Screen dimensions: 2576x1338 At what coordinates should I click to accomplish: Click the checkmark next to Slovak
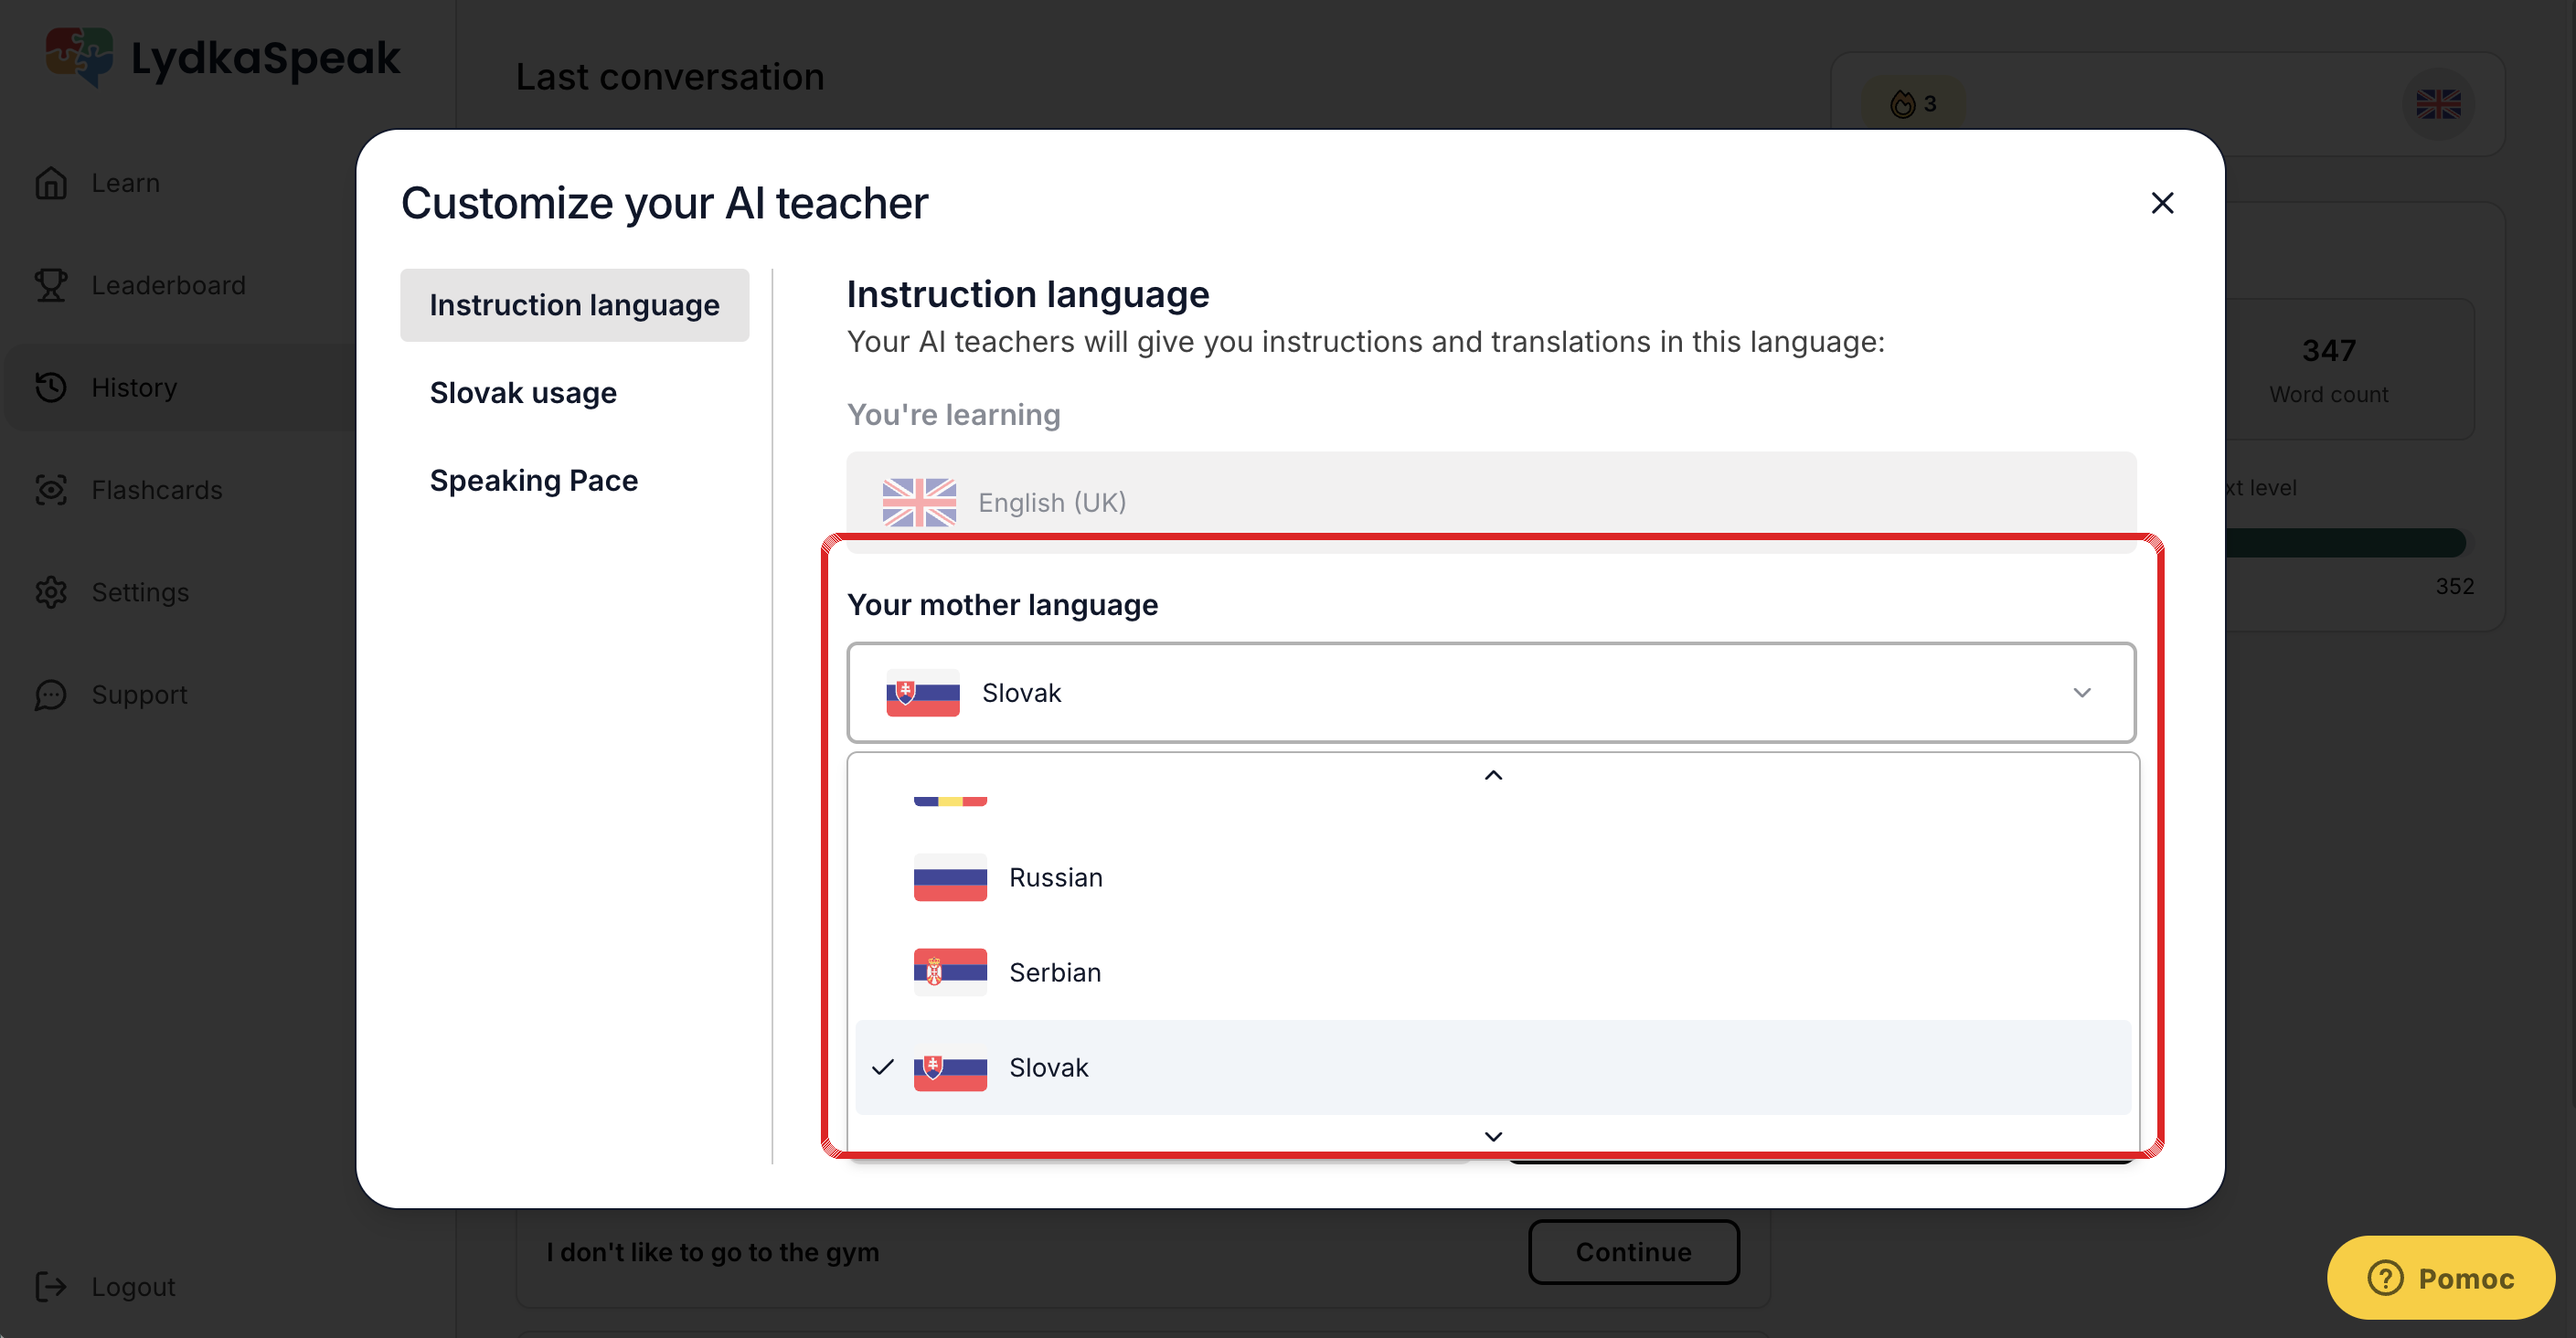coord(882,1068)
